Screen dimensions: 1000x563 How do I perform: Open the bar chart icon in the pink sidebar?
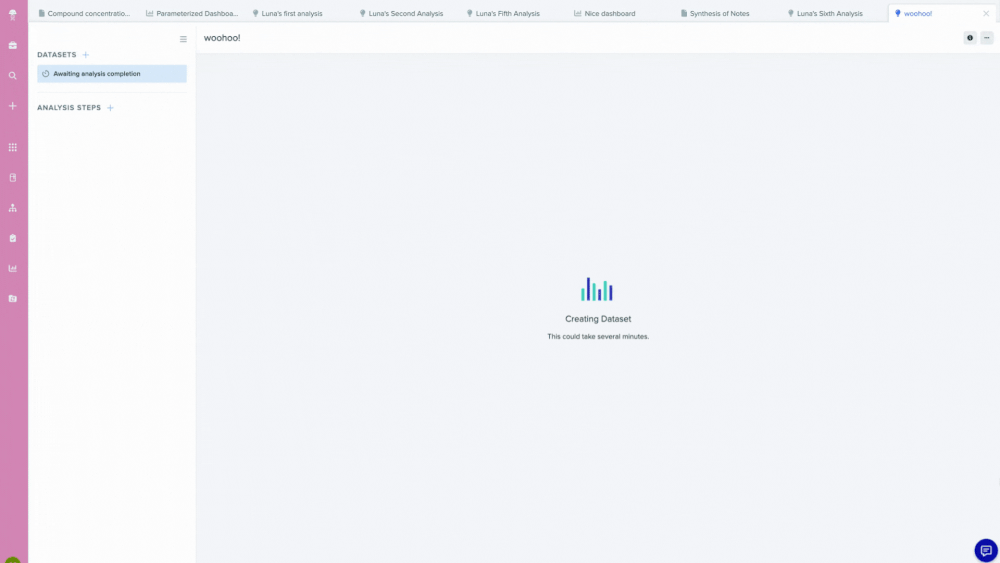click(x=13, y=268)
